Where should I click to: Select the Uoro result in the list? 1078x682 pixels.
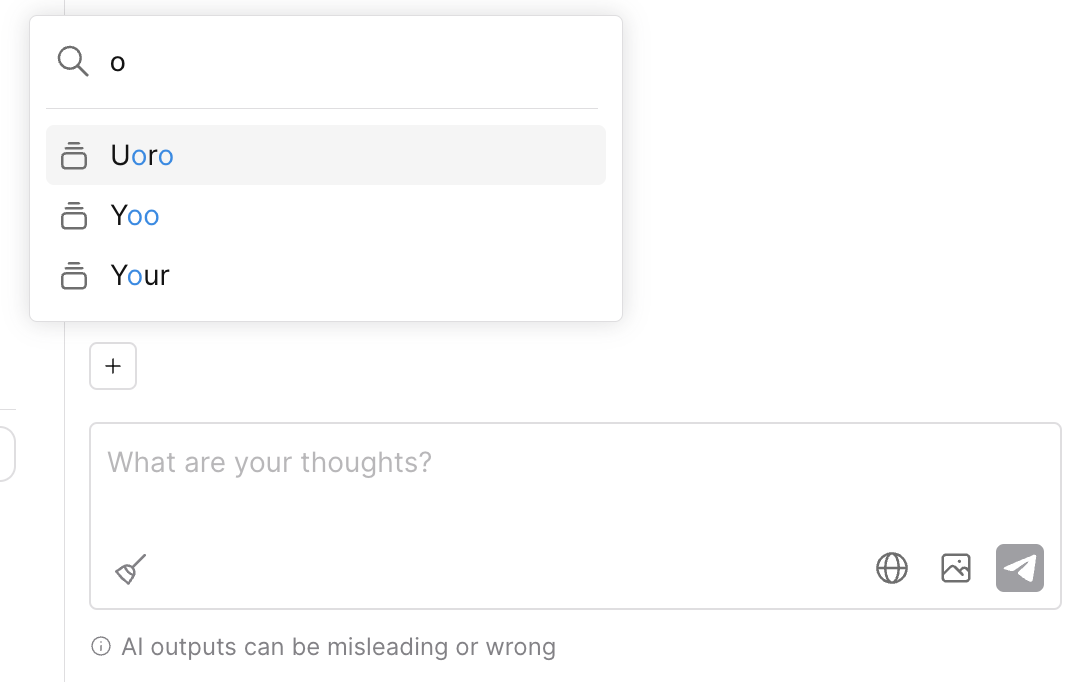142,156
